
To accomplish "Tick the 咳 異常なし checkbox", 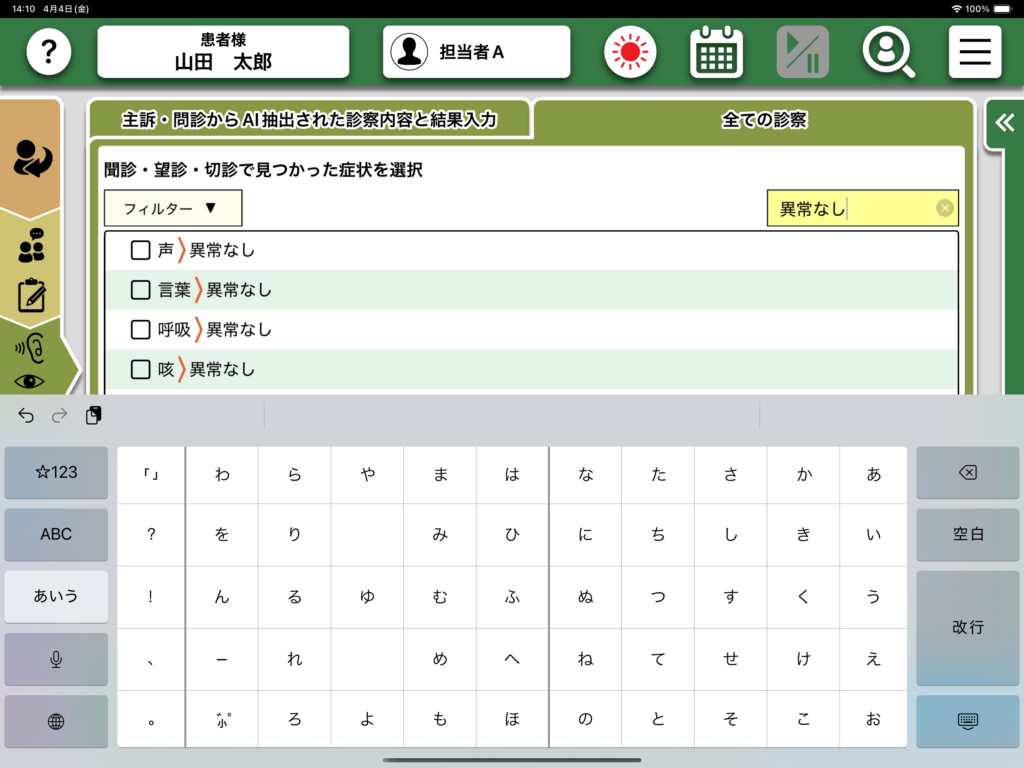I will pyautogui.click(x=141, y=370).
